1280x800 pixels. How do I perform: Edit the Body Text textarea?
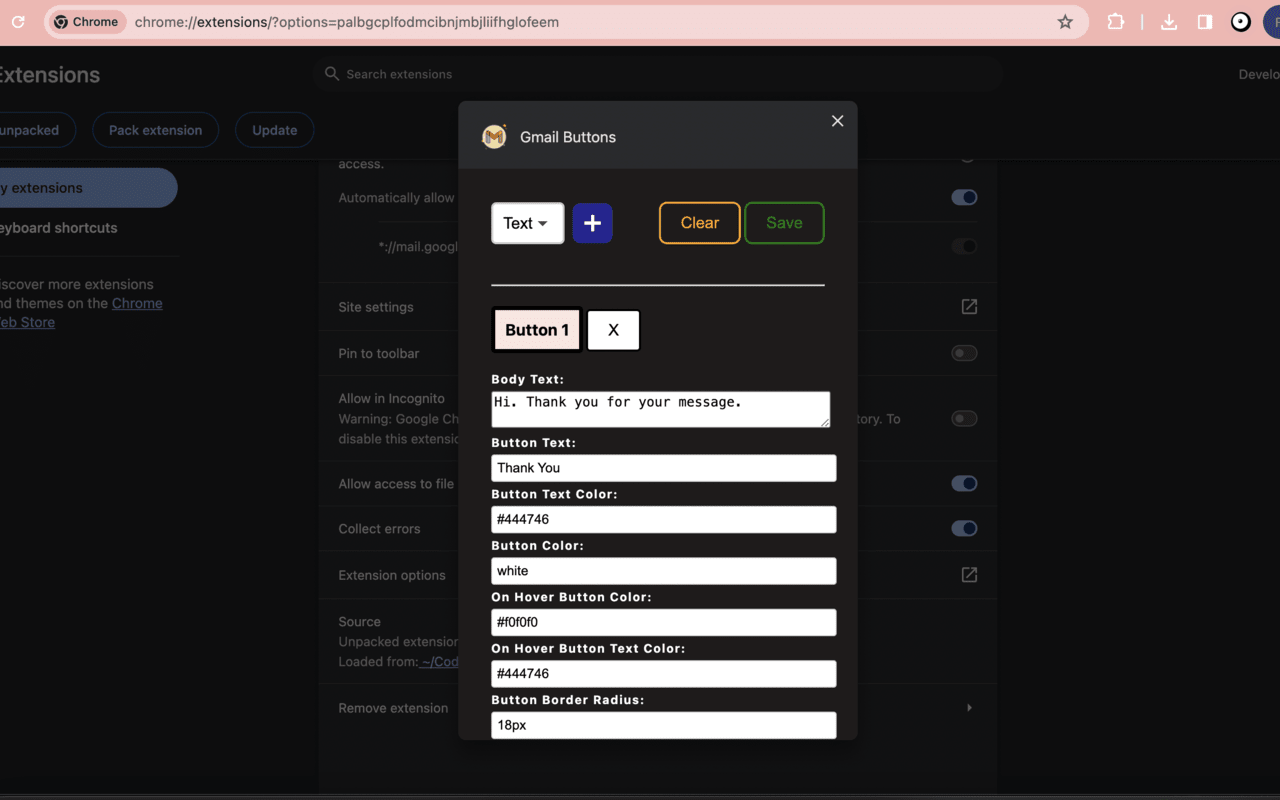[661, 409]
